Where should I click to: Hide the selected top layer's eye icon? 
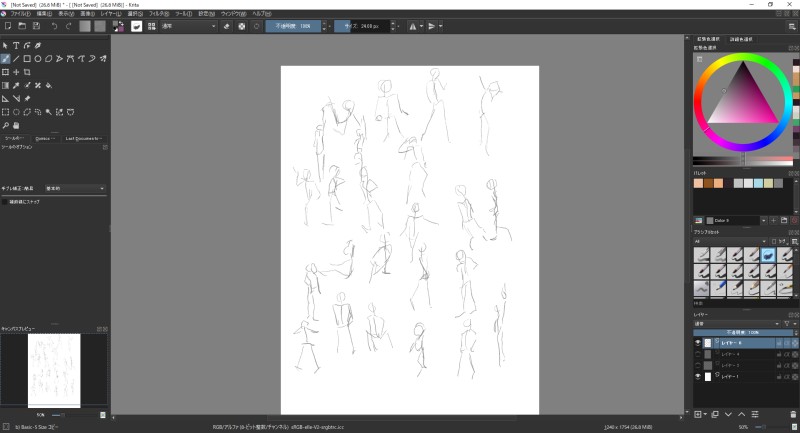click(698, 343)
